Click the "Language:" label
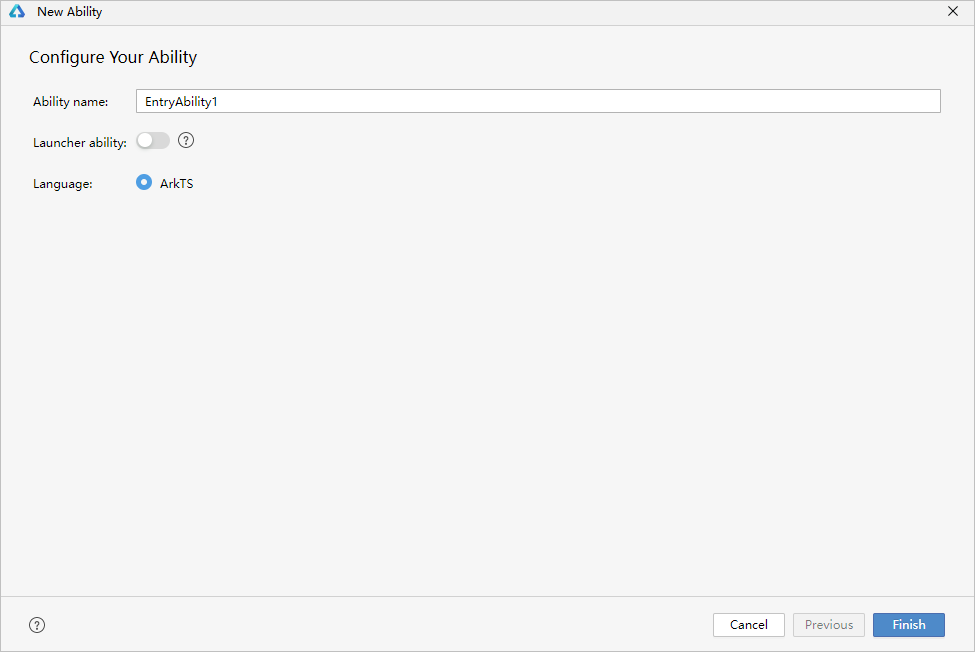 [x=62, y=184]
